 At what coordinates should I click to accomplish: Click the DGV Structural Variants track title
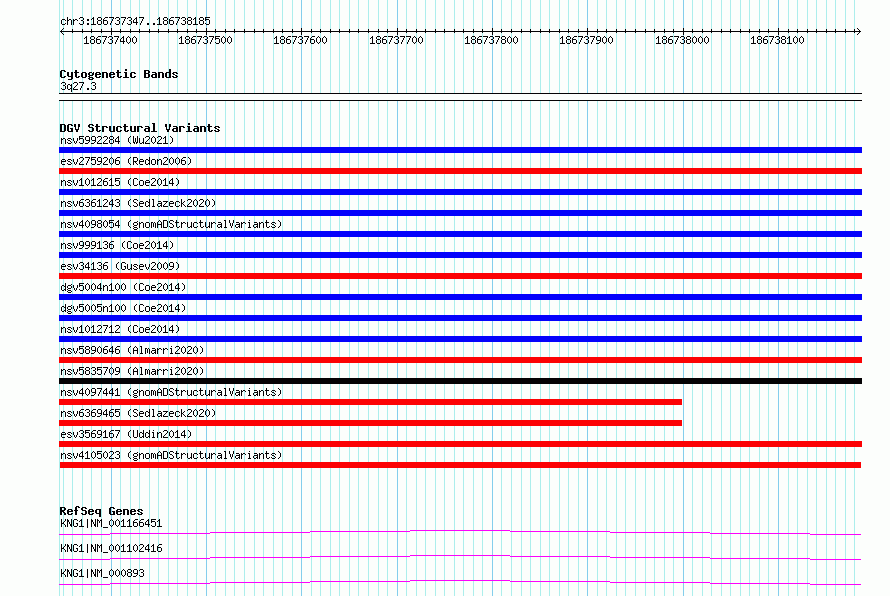pyautogui.click(x=140, y=128)
